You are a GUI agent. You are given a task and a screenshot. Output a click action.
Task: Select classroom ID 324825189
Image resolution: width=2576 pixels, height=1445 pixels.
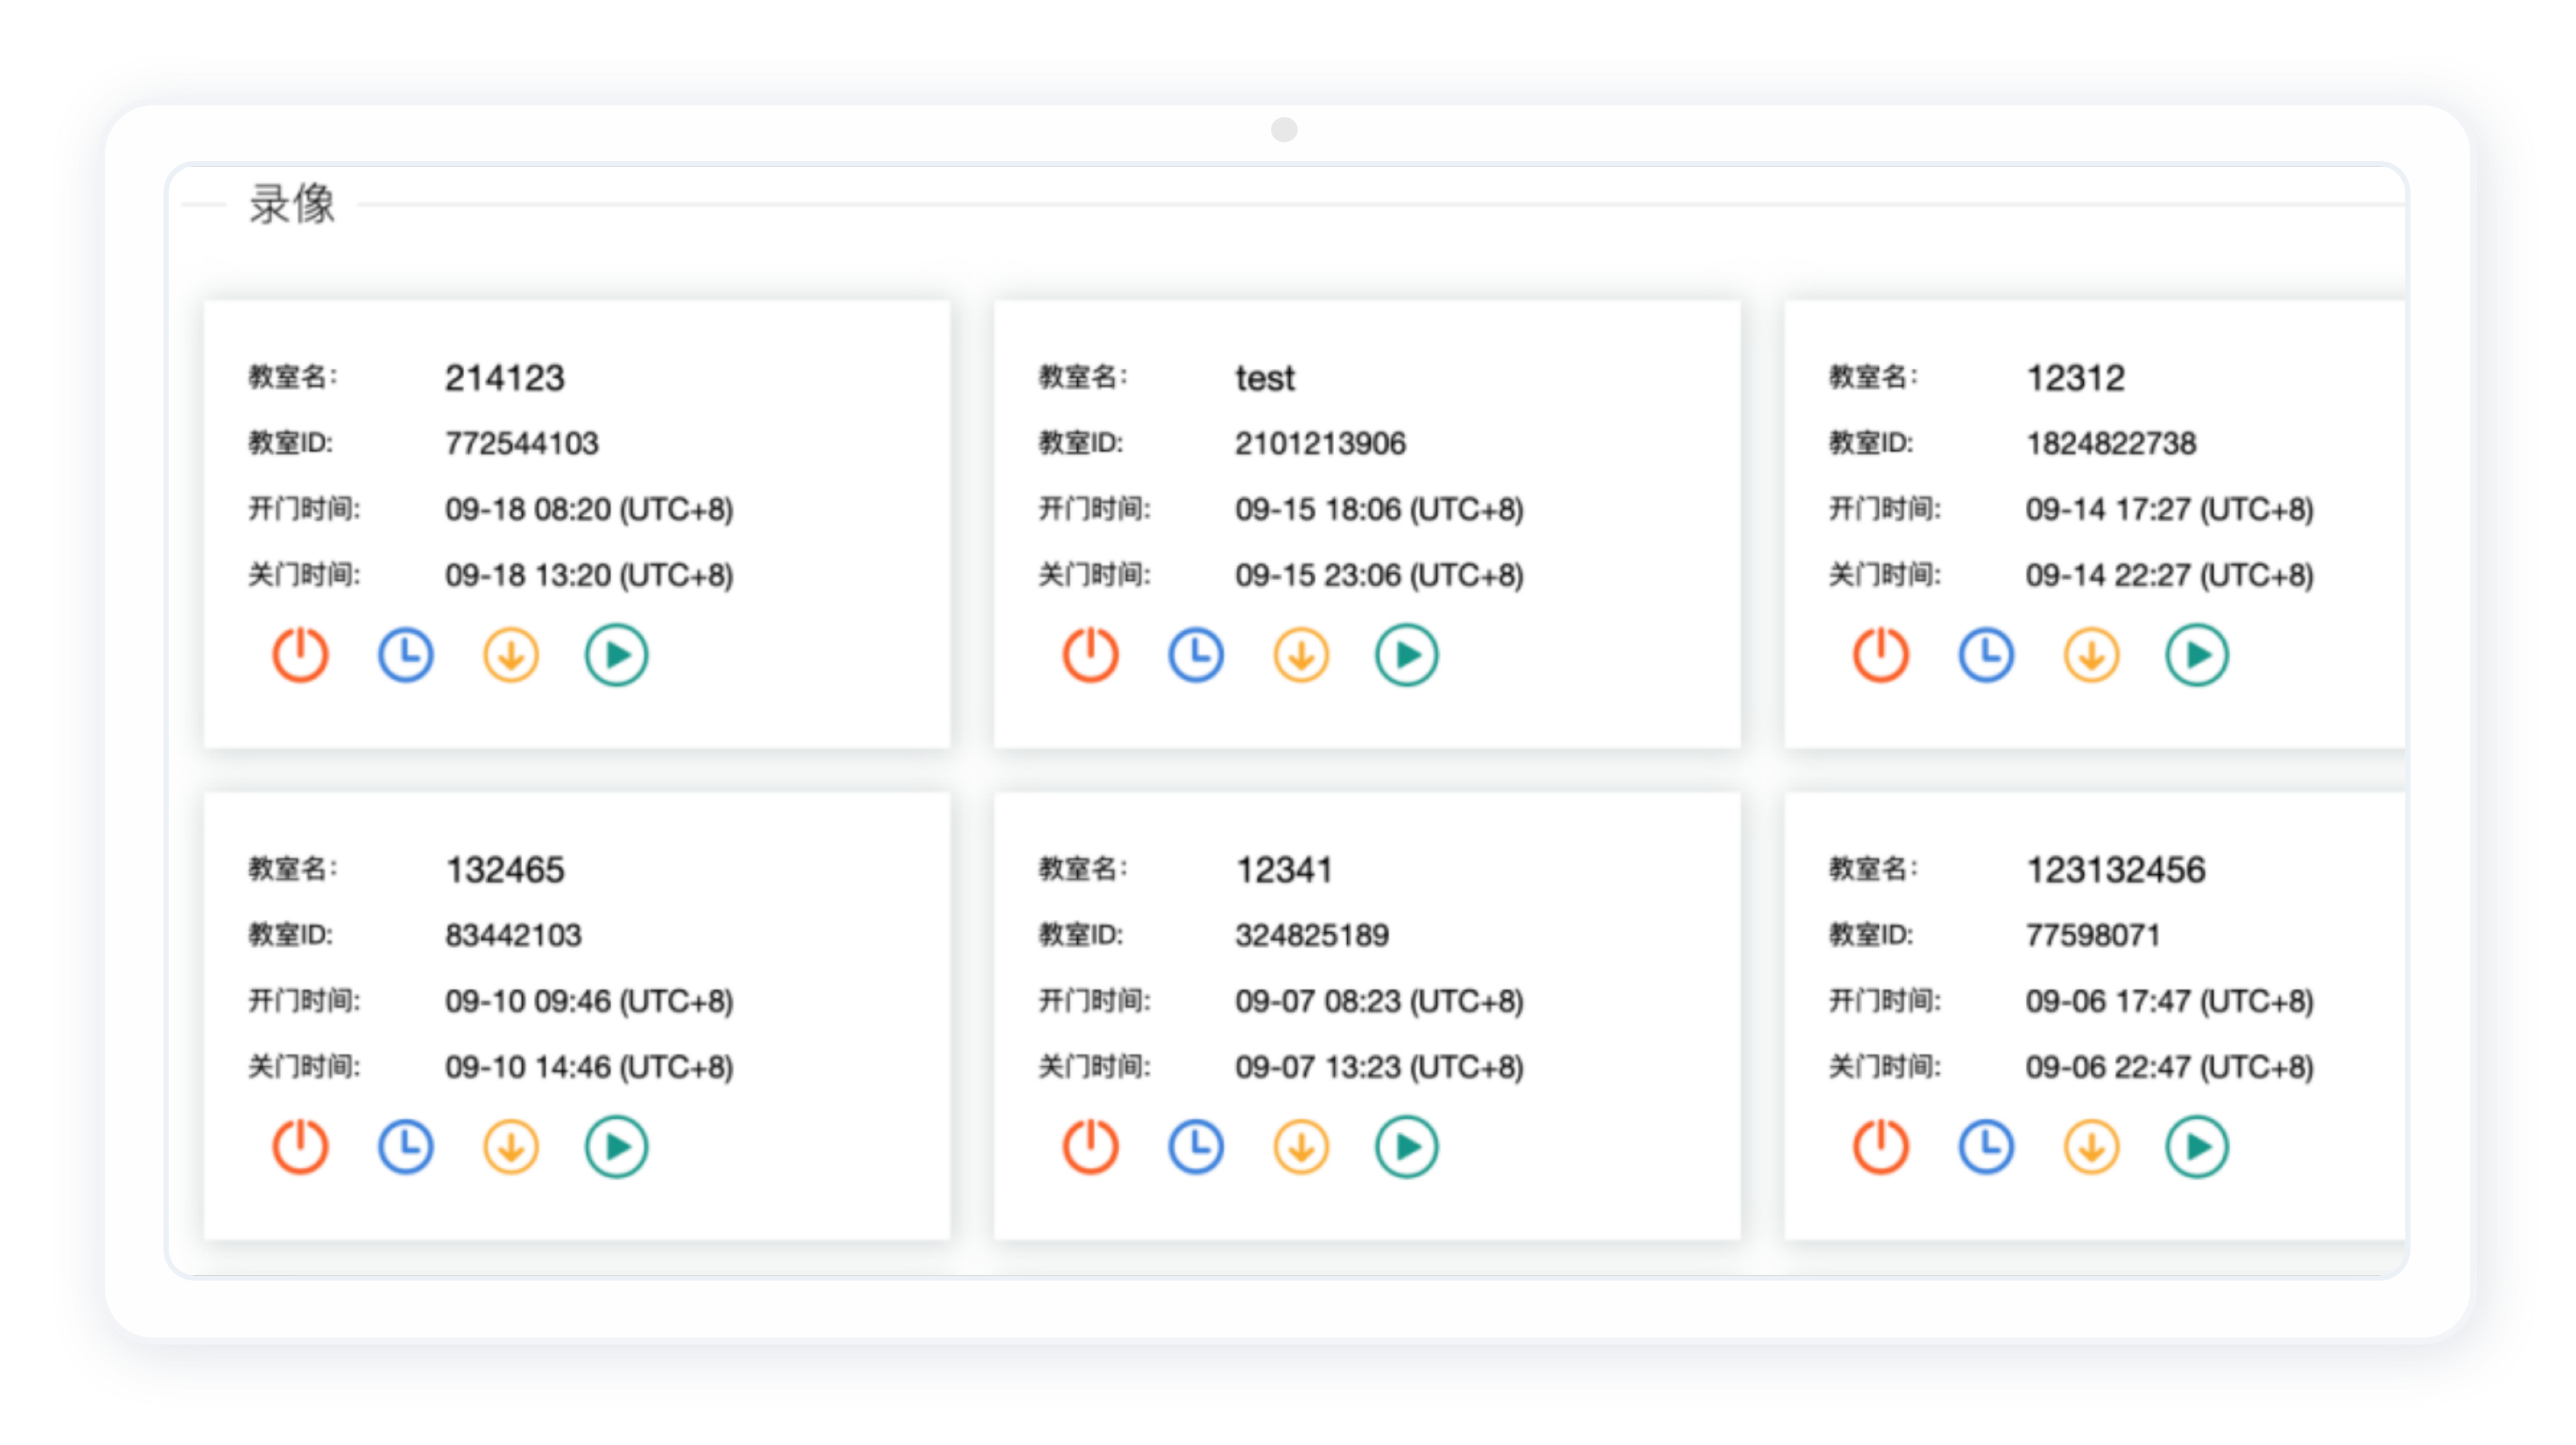coord(1312,935)
